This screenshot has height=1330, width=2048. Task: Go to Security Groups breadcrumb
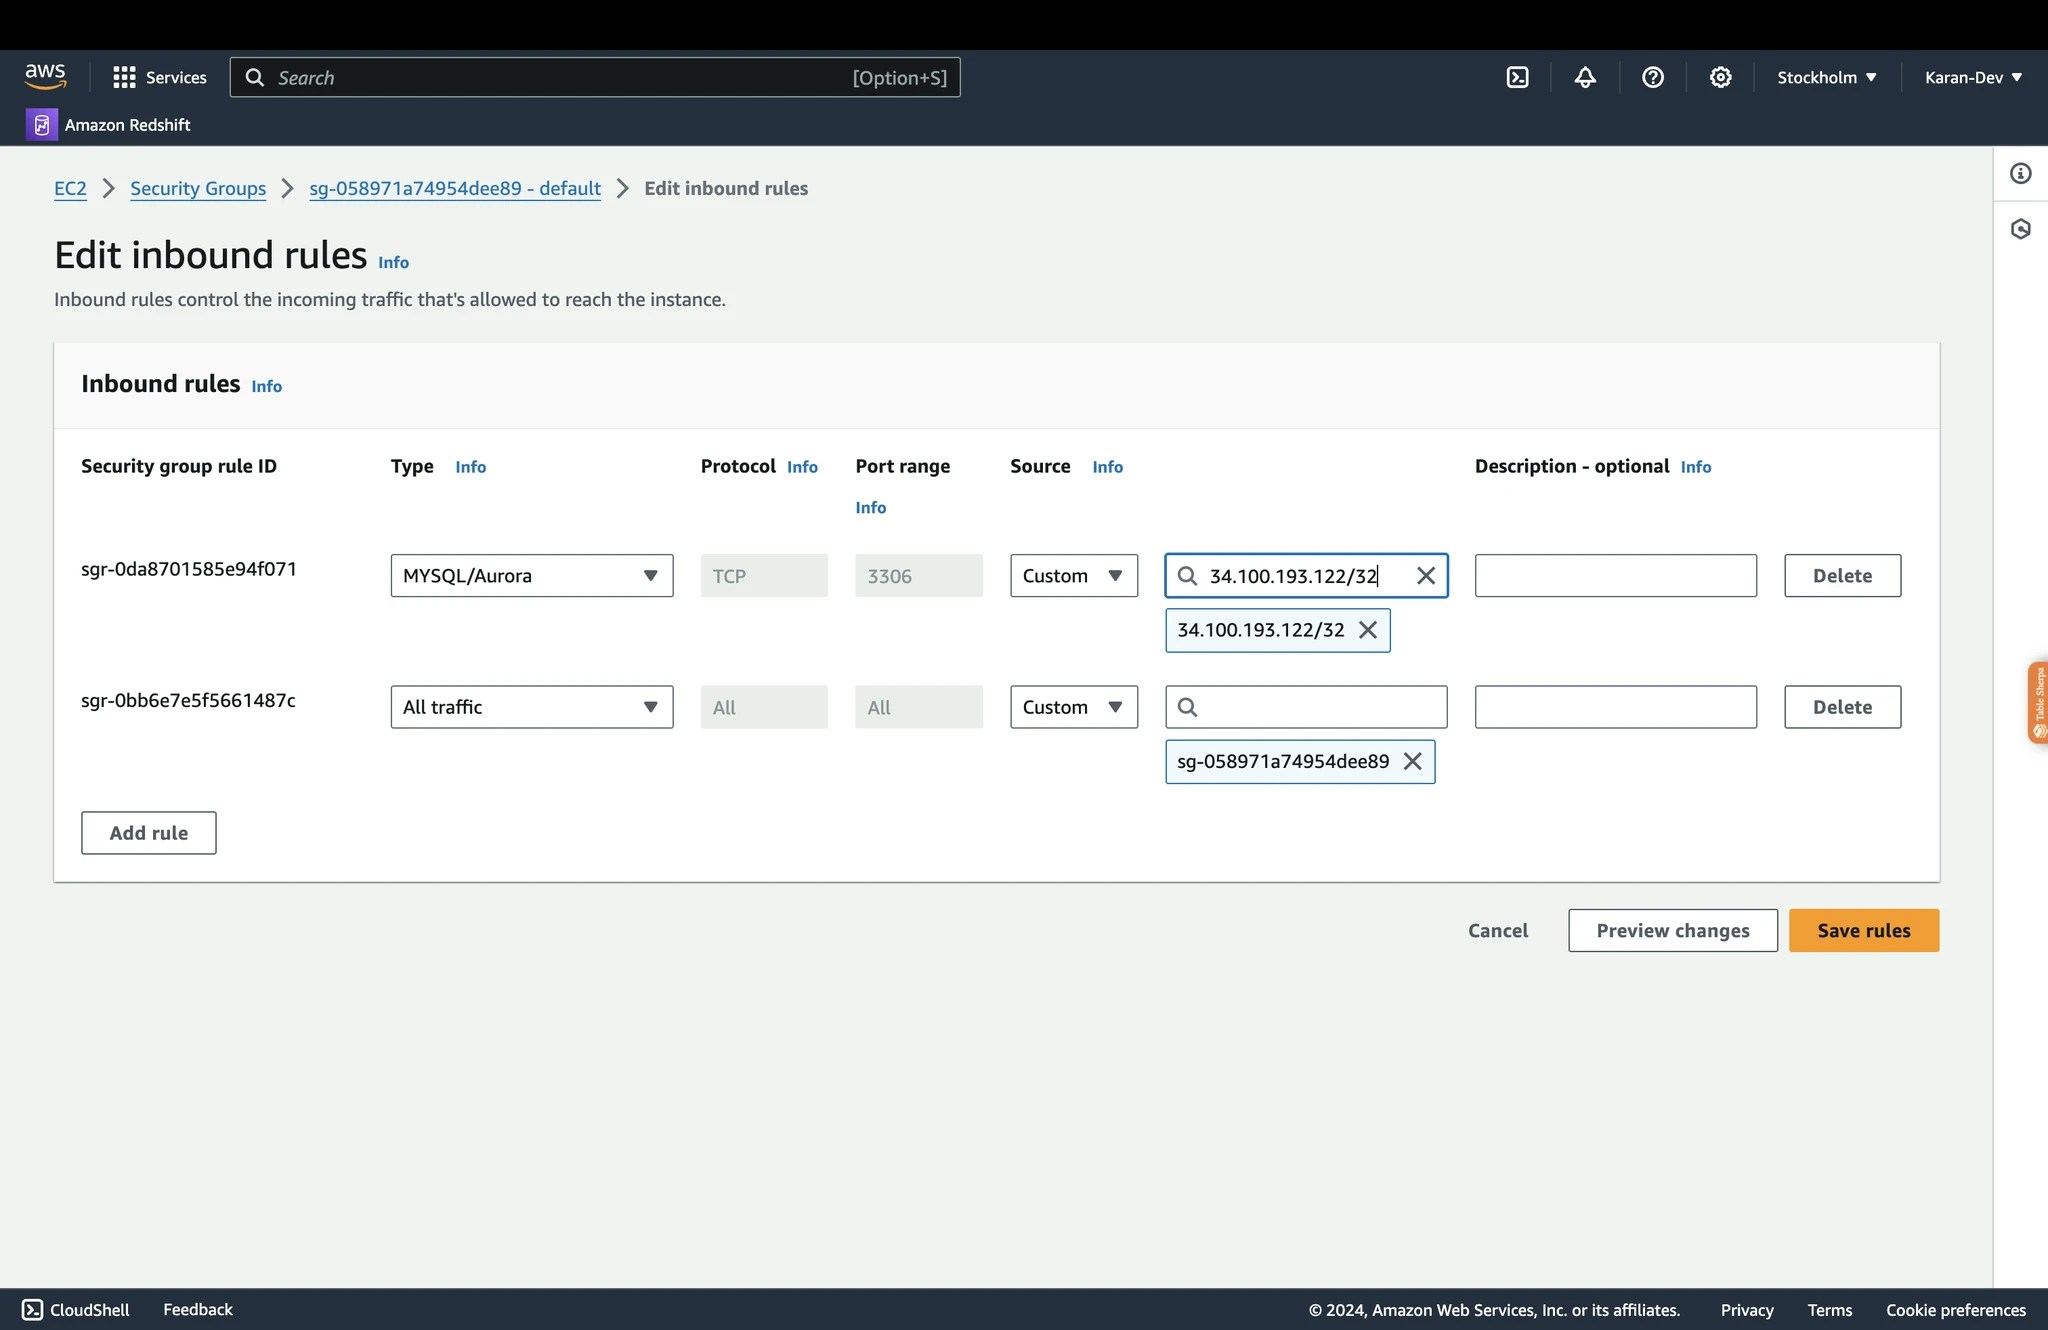pyautogui.click(x=198, y=189)
